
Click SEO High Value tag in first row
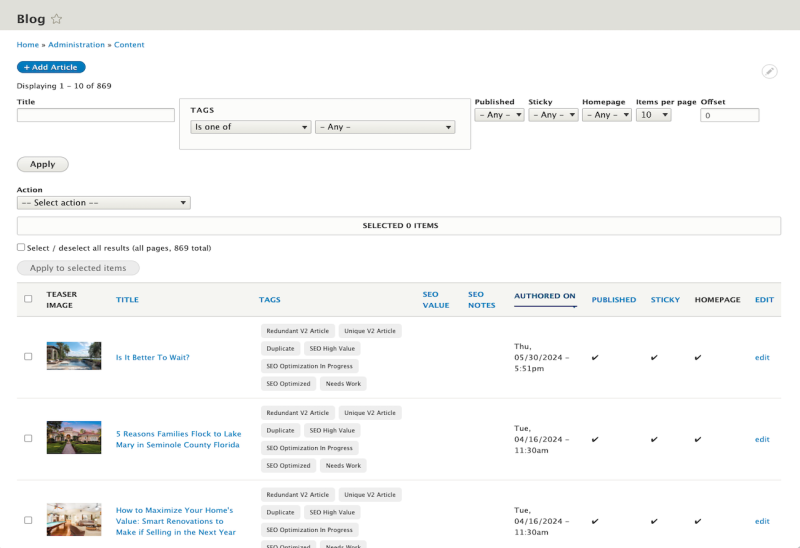click(x=332, y=348)
